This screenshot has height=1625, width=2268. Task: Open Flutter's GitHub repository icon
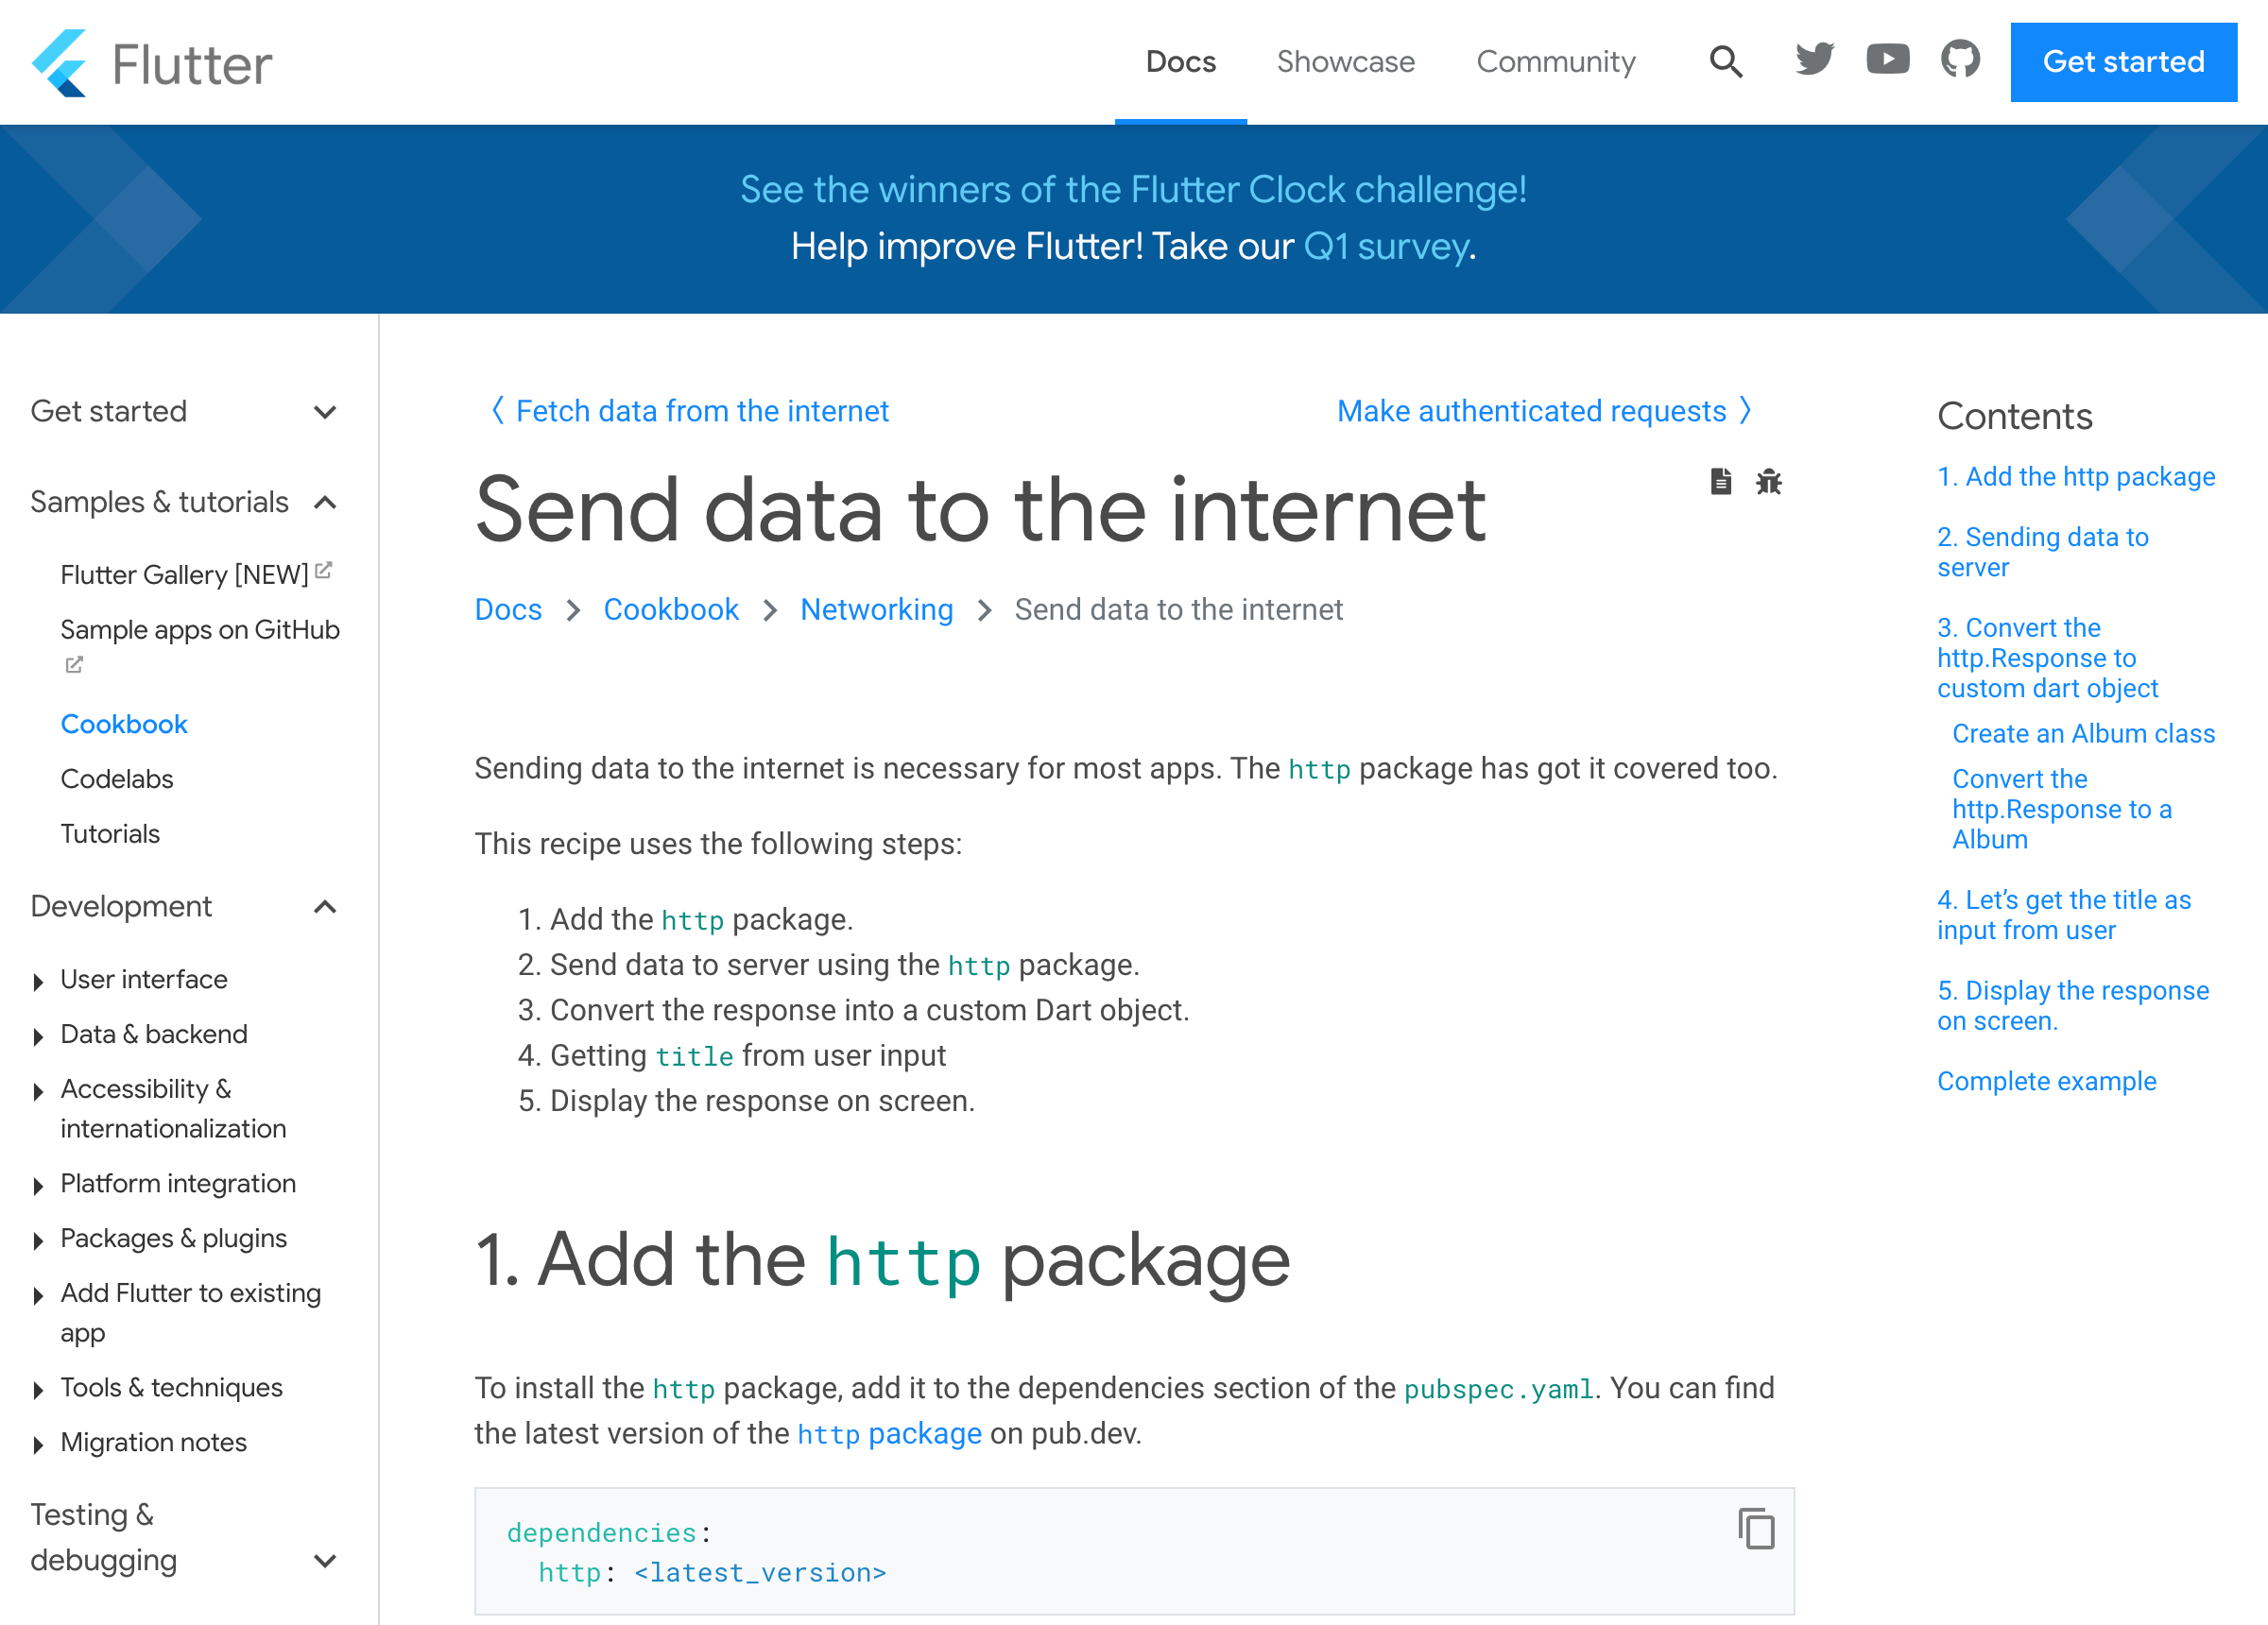click(x=1960, y=60)
